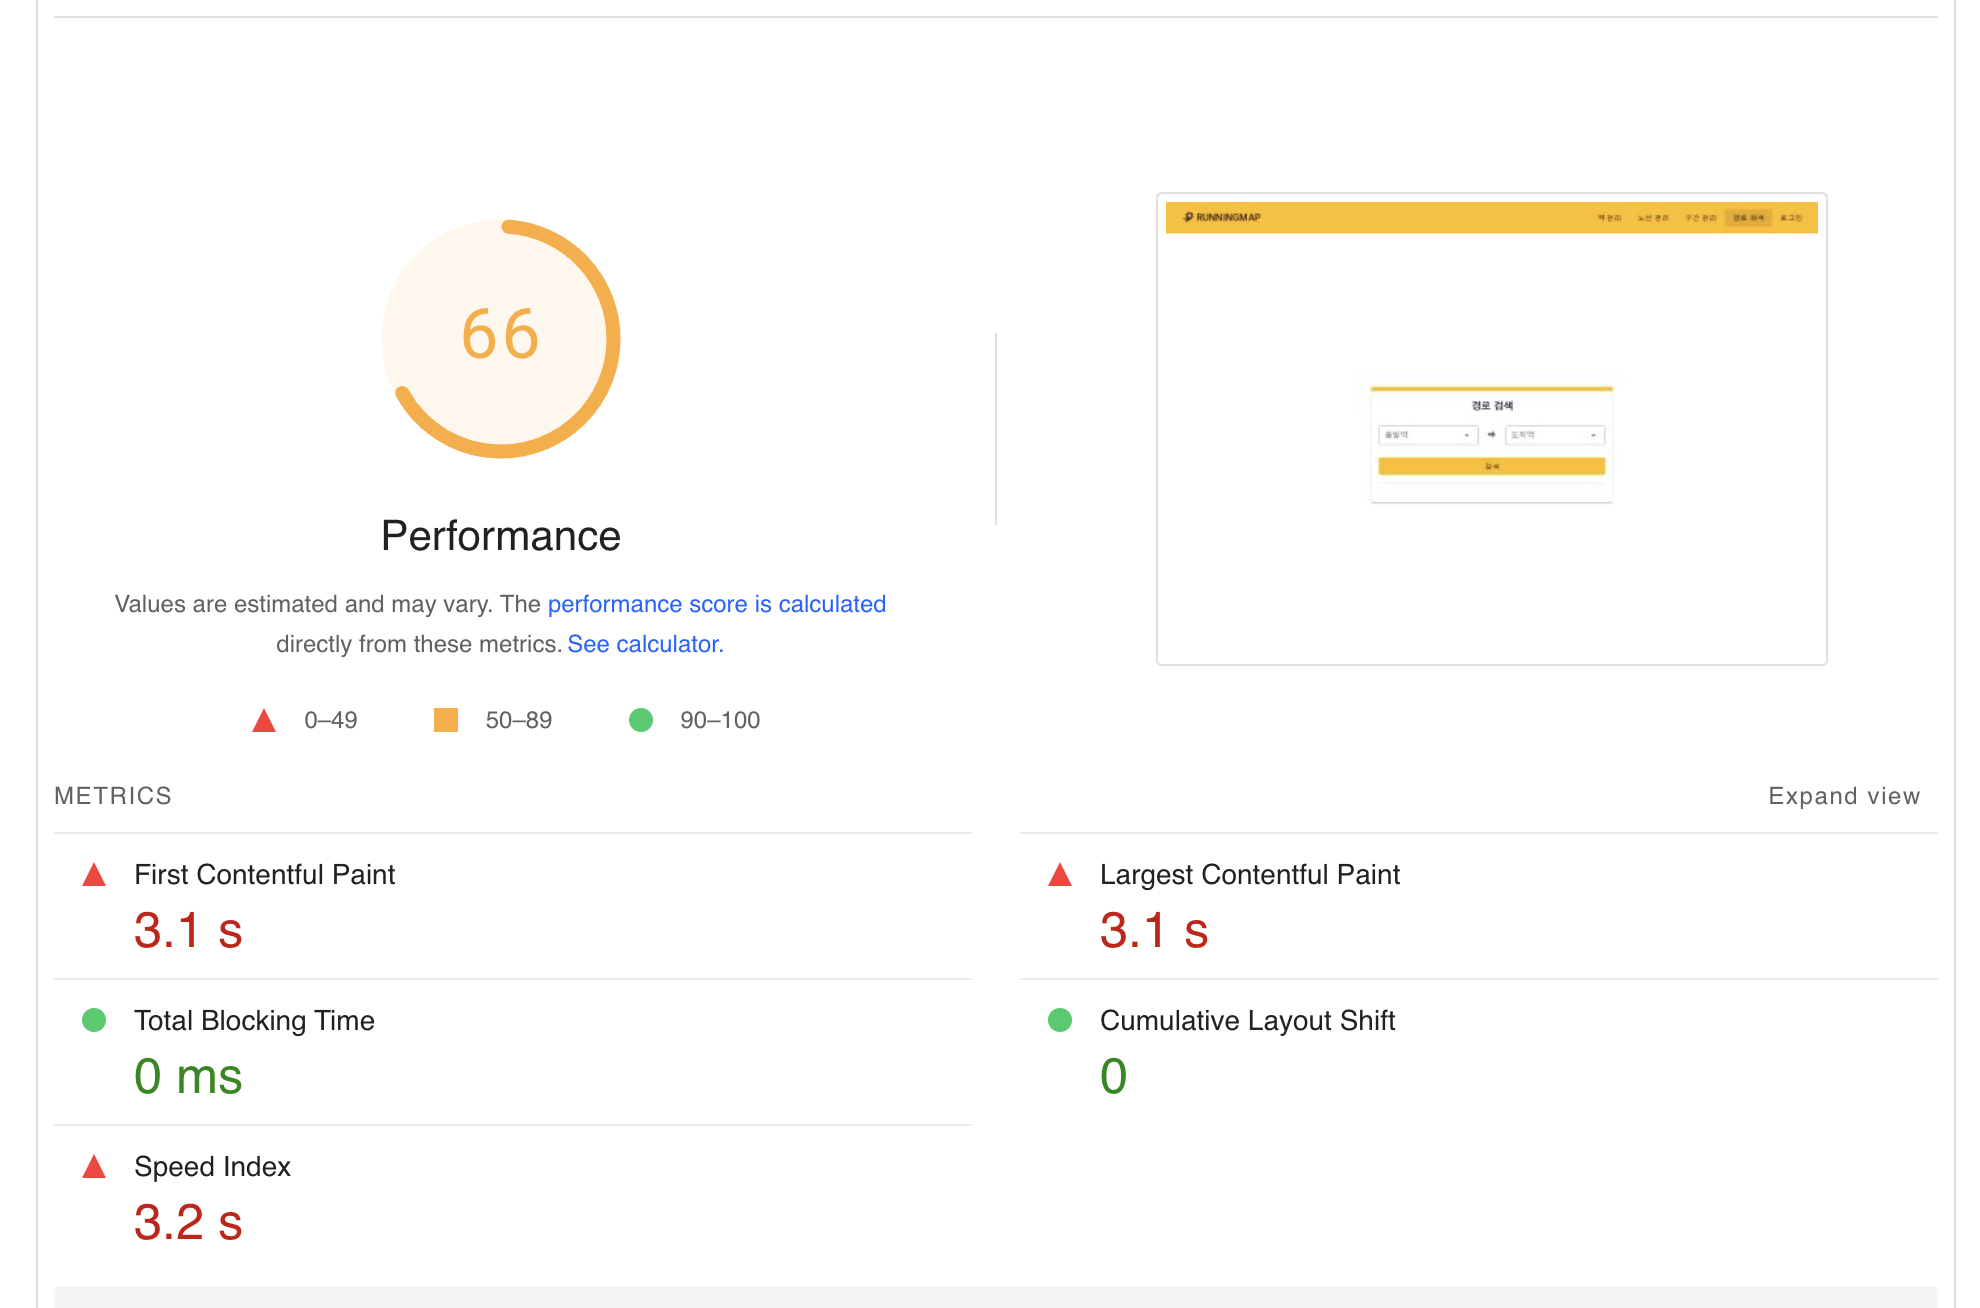Expand the Speed Index metric label

[212, 1167]
